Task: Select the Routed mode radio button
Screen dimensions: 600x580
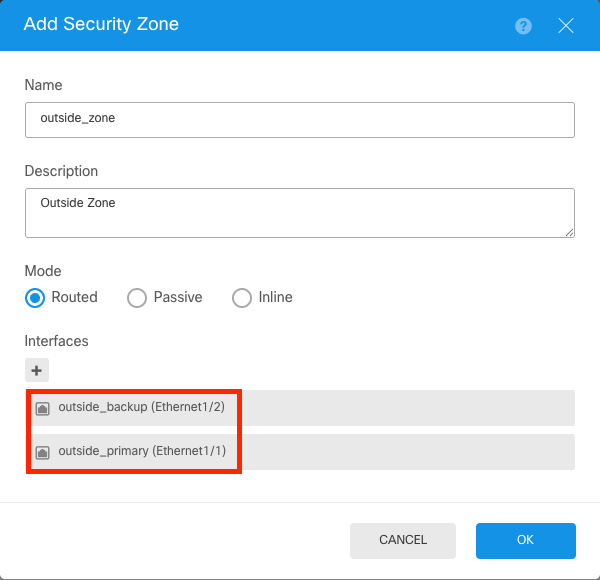Action: click(x=35, y=298)
